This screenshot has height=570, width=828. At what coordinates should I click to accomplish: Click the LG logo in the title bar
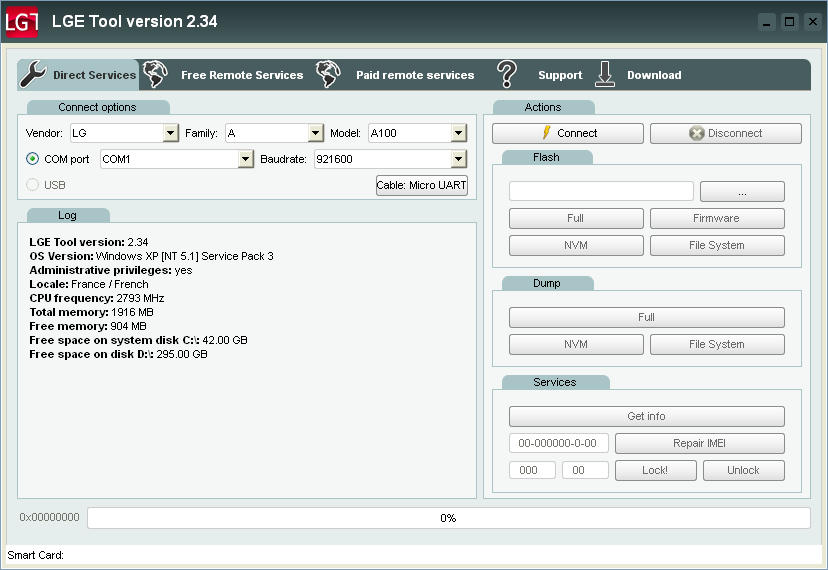22,22
